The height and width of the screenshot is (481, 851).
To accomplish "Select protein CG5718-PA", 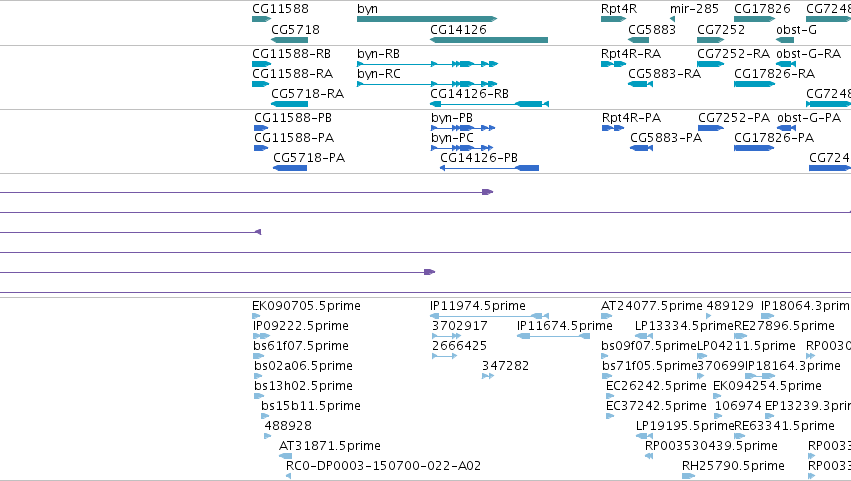I will coord(309,157).
